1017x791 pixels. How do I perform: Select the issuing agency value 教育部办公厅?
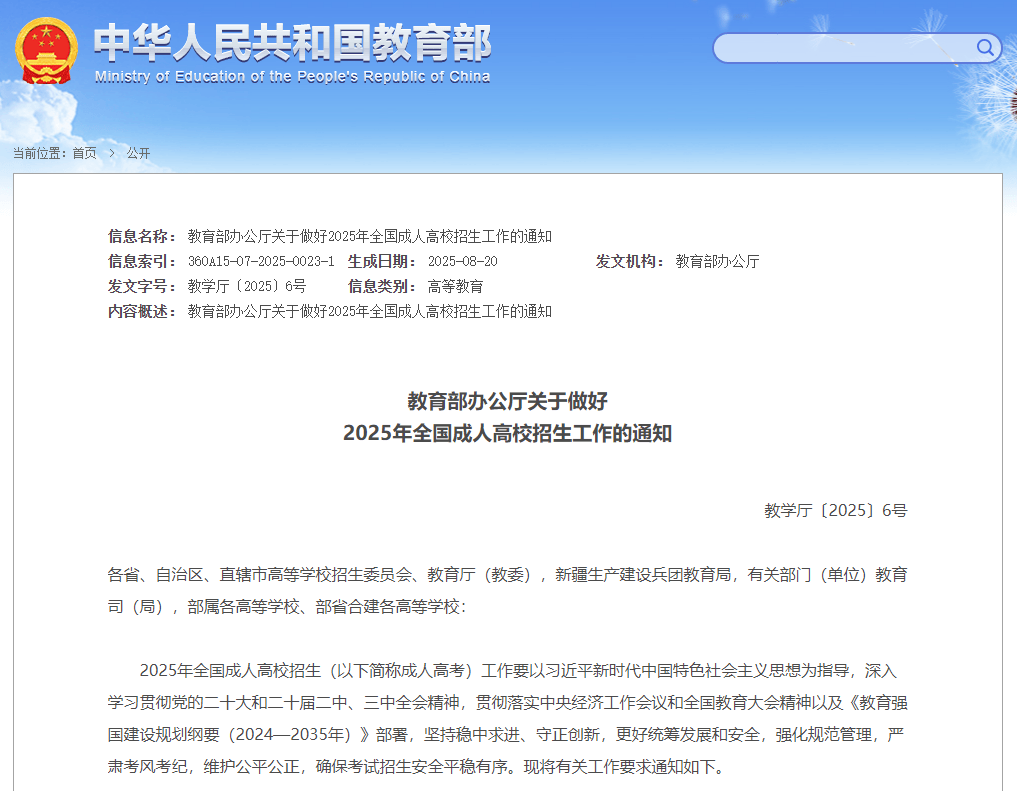(x=717, y=261)
